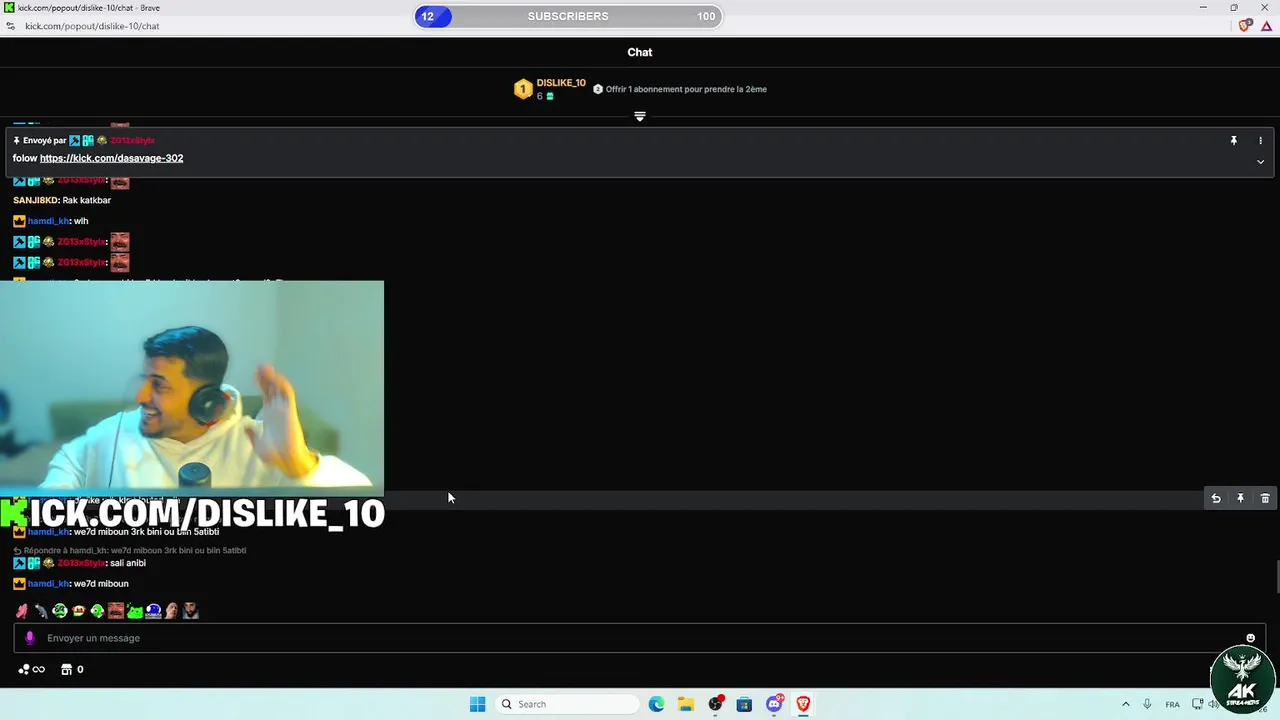Open the gift shop icon showing 0
1280x720 pixels.
point(72,669)
